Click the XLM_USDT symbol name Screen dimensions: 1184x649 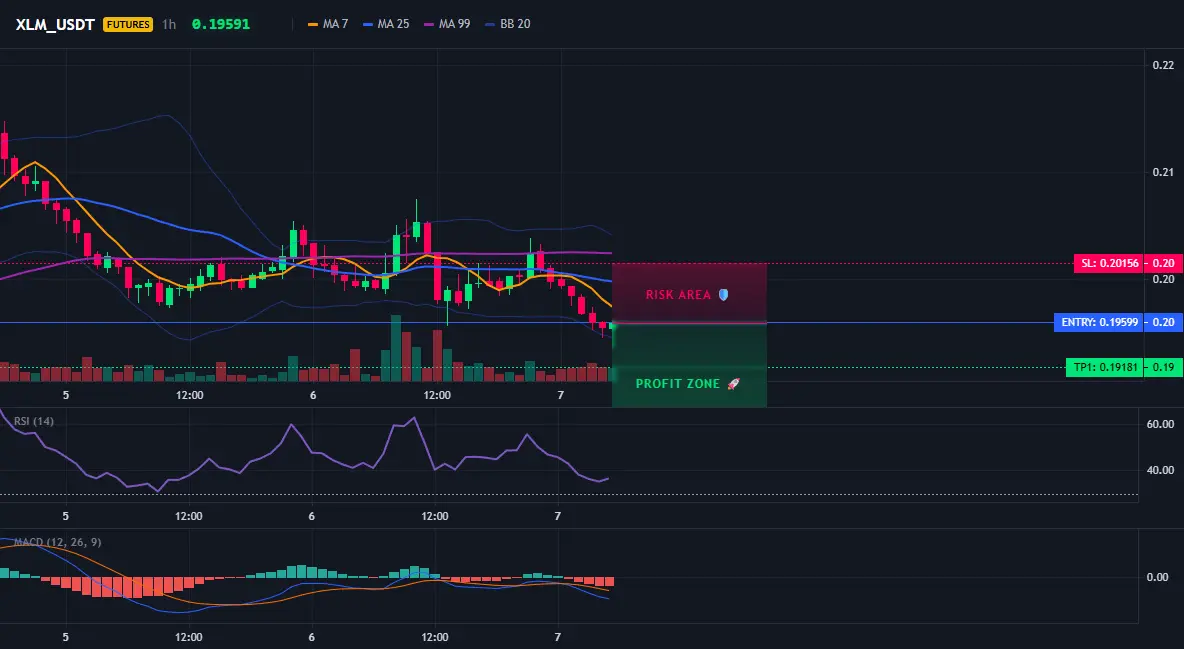[55, 24]
